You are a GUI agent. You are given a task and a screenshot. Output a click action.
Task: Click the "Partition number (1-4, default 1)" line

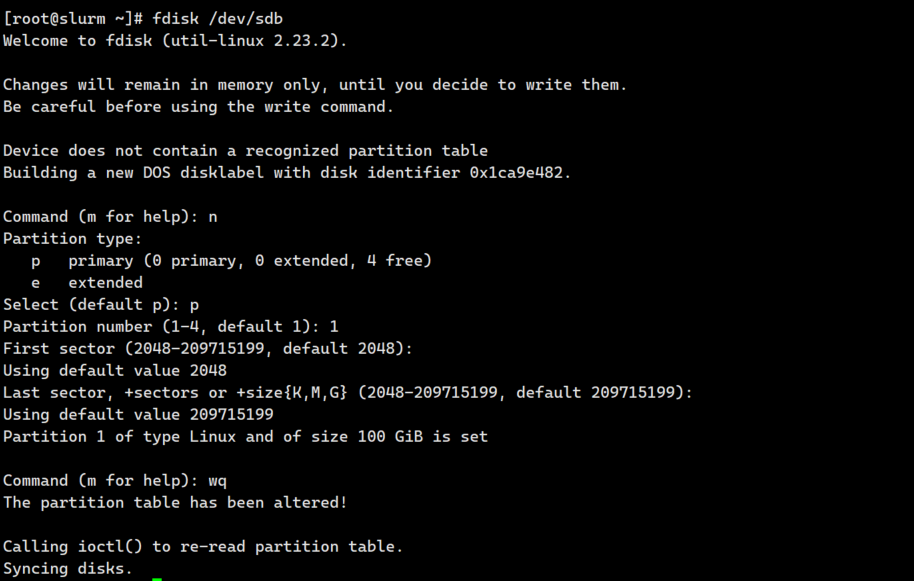170,327
